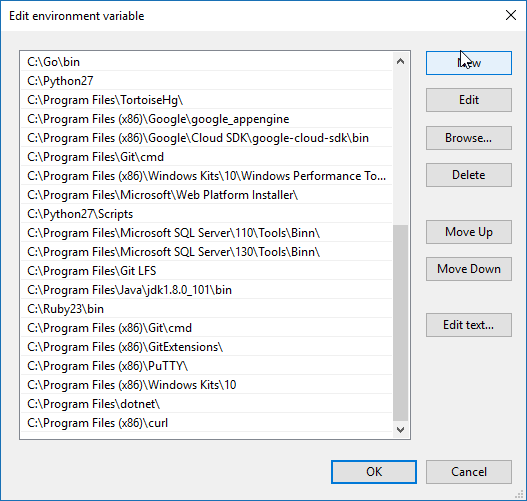Open the Browse... folder dialog
This screenshot has height=501, width=527.
[x=469, y=138]
